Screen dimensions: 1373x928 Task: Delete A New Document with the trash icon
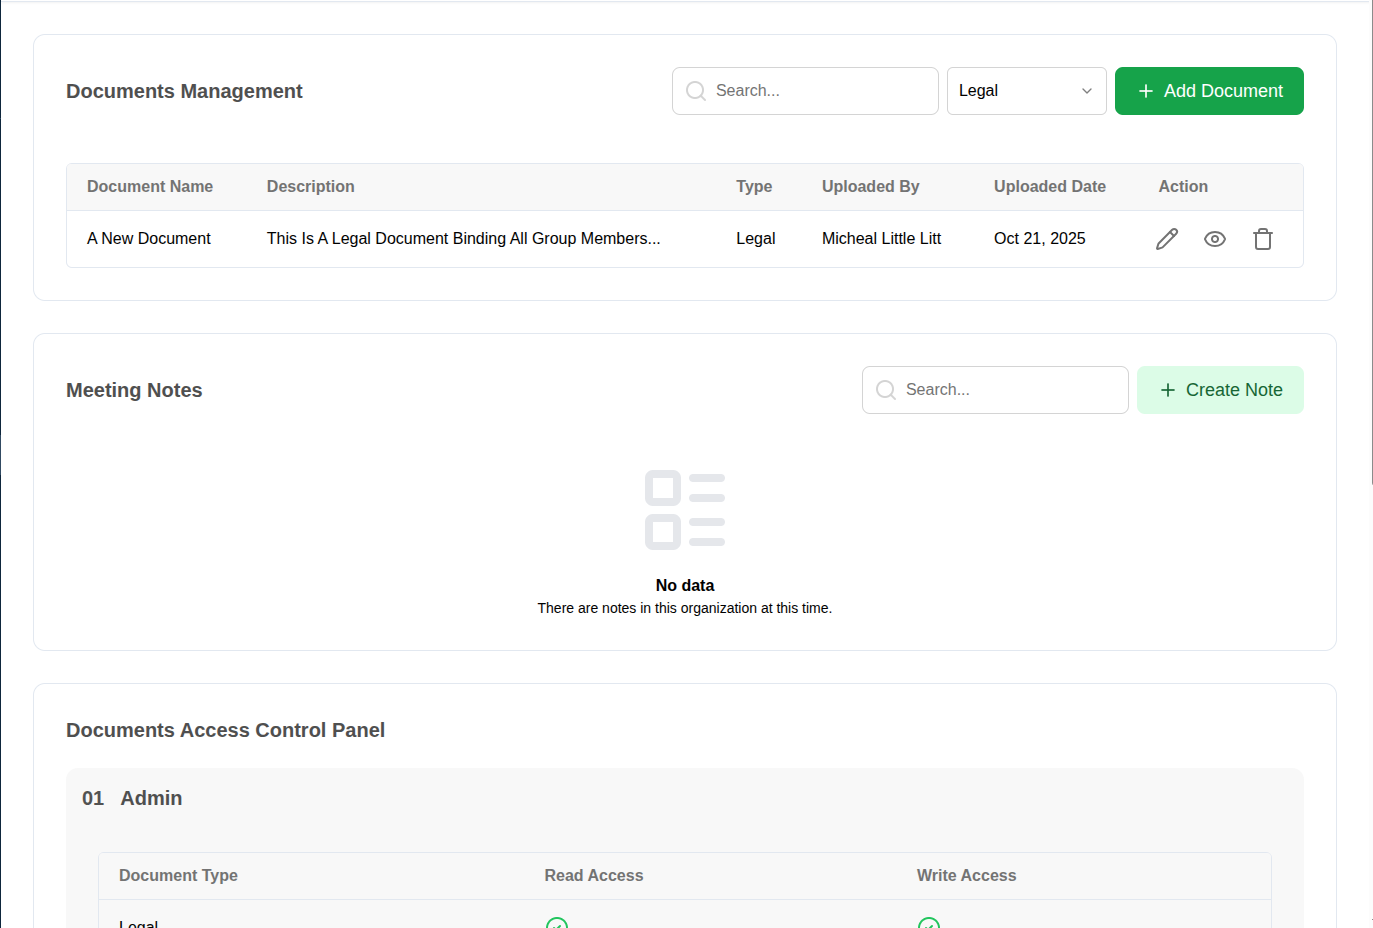click(1263, 239)
